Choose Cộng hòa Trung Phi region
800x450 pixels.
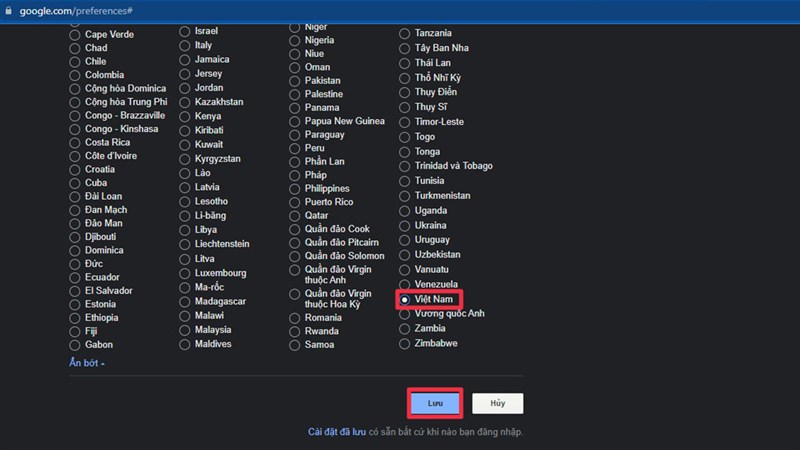(75, 103)
